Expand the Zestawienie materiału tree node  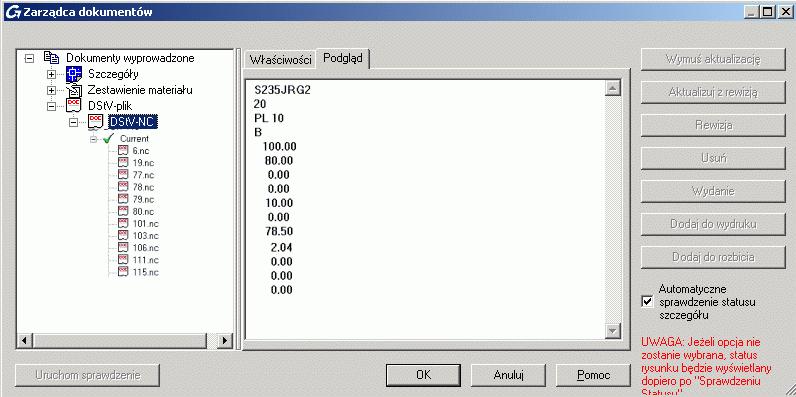[x=51, y=90]
